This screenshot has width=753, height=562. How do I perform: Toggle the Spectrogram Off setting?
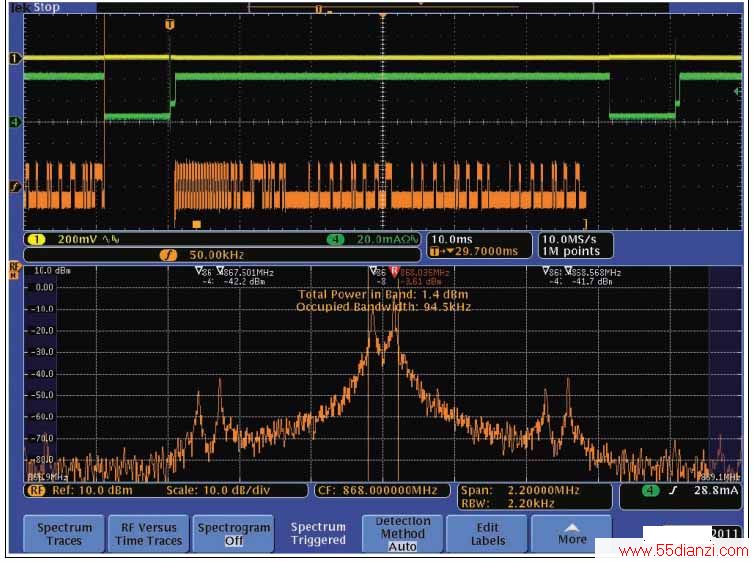[x=233, y=533]
